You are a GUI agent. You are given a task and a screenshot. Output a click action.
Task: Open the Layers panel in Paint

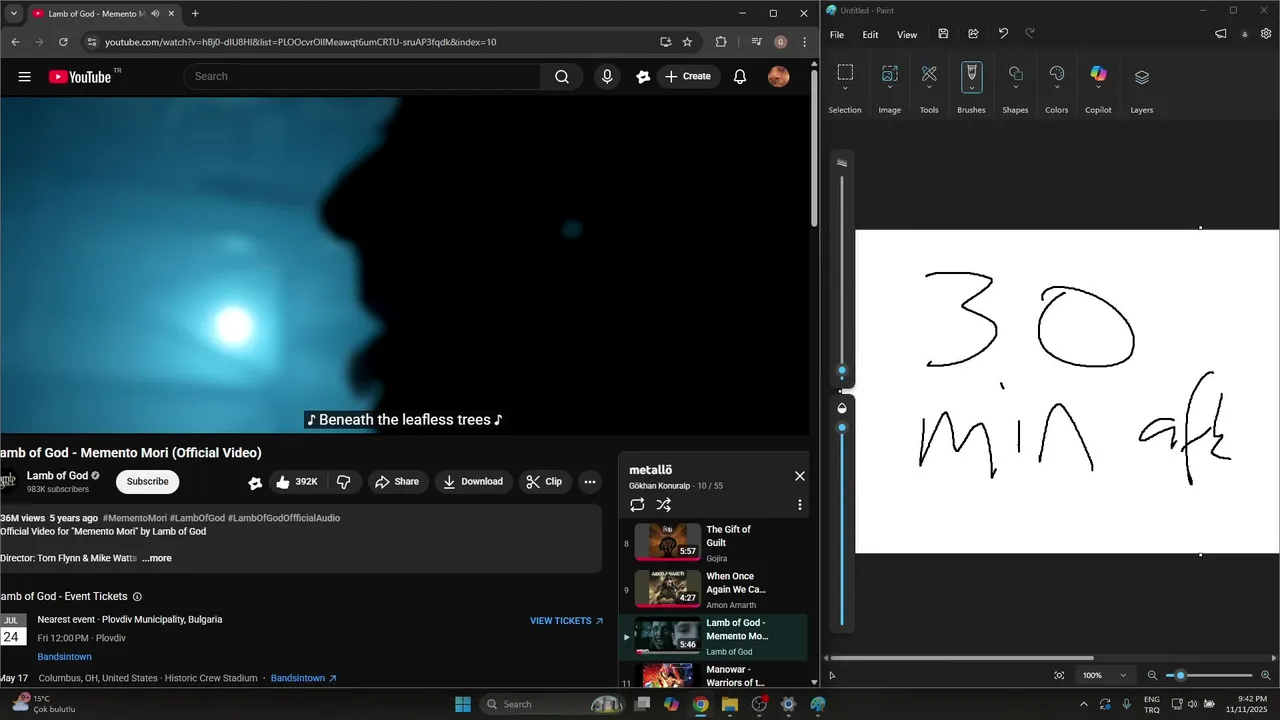click(x=1142, y=77)
